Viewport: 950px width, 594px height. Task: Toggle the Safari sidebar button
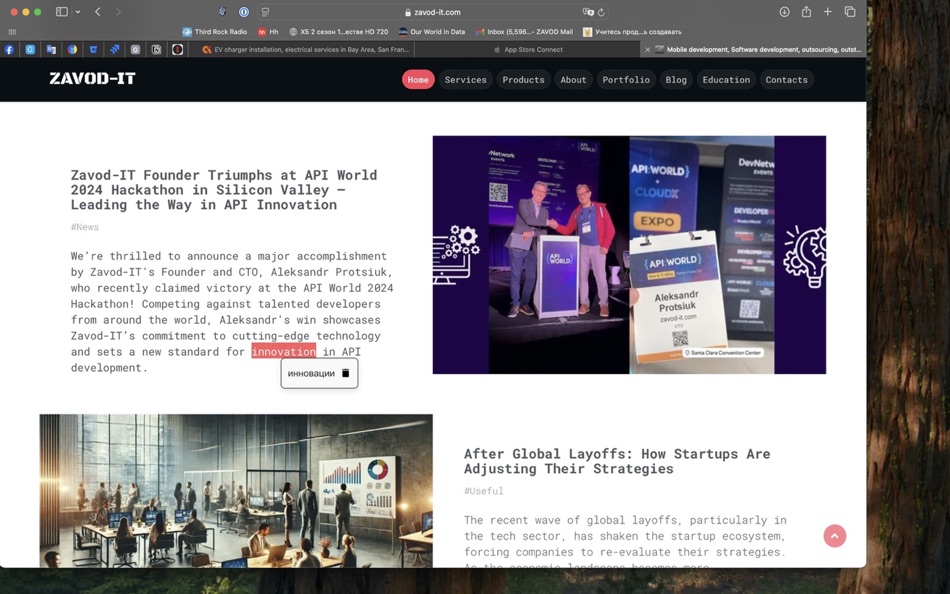(61, 12)
